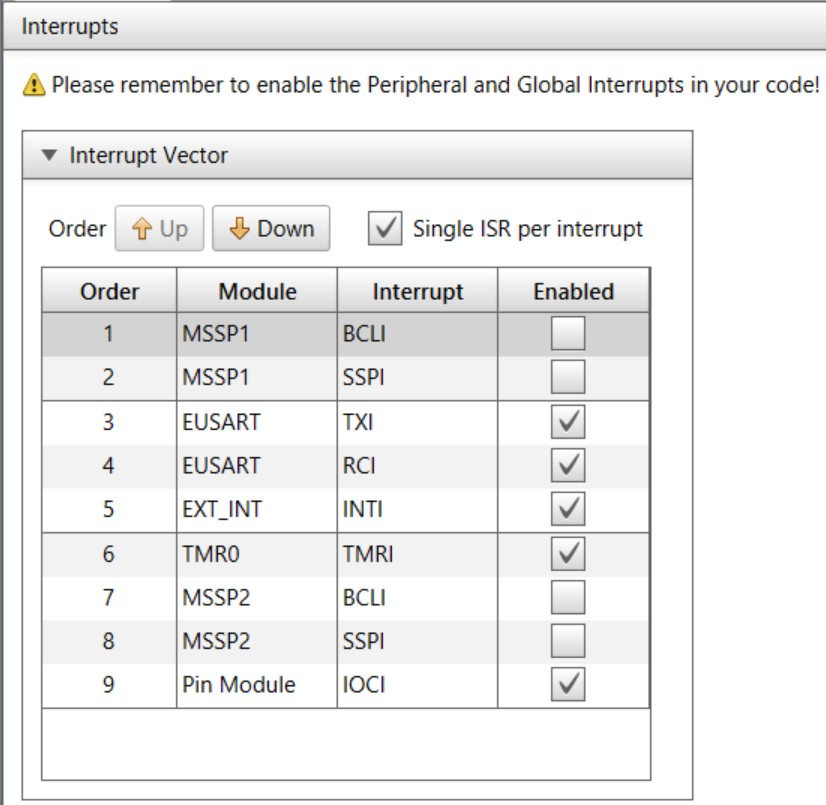The height and width of the screenshot is (805, 826).
Task: Click the Down order button
Action: point(270,229)
